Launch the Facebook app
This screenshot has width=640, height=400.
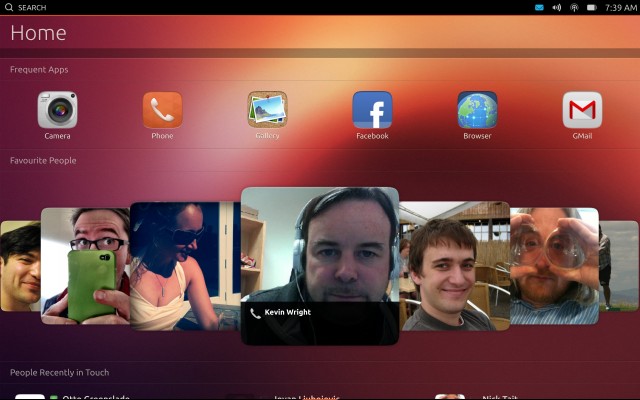[372, 110]
